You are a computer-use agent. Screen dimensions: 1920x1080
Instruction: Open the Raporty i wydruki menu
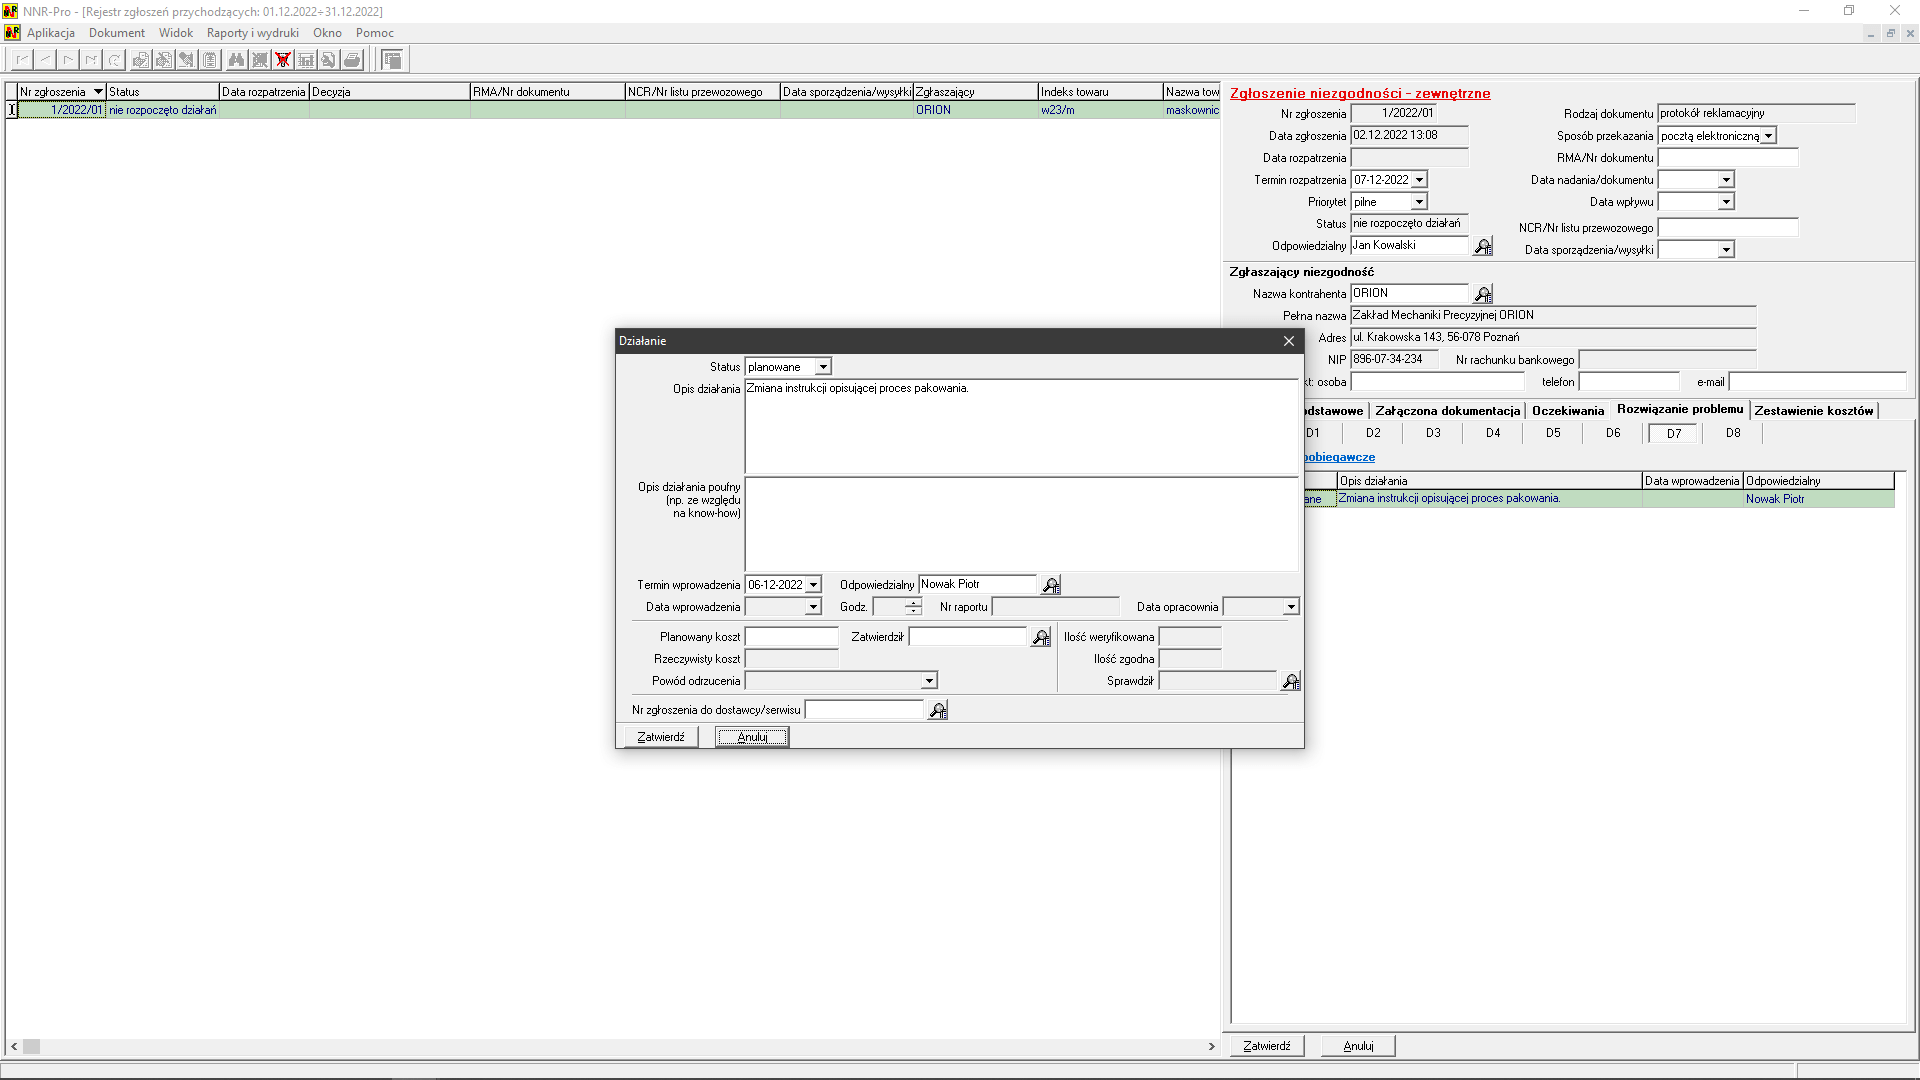[252, 33]
